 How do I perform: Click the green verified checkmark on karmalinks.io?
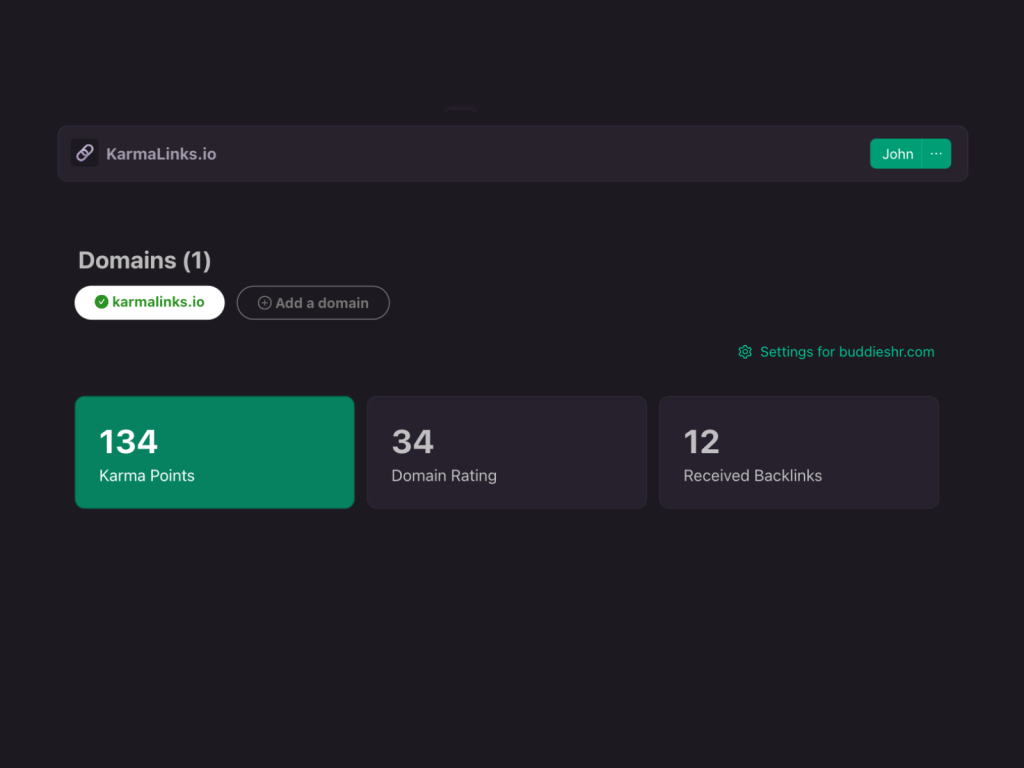click(x=101, y=302)
